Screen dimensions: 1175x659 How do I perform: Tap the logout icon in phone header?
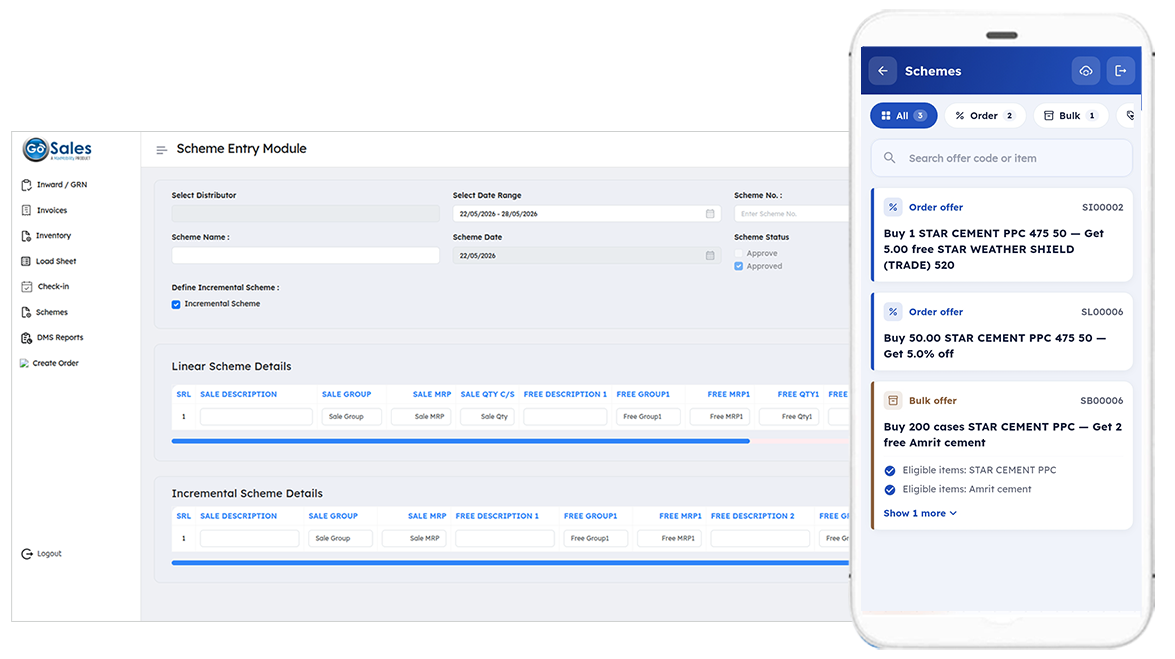(1120, 71)
